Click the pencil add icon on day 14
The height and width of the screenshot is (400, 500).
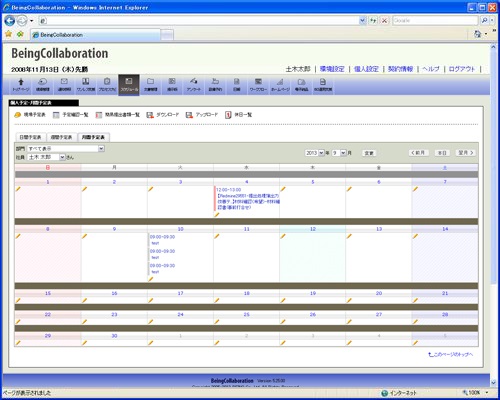(415, 236)
